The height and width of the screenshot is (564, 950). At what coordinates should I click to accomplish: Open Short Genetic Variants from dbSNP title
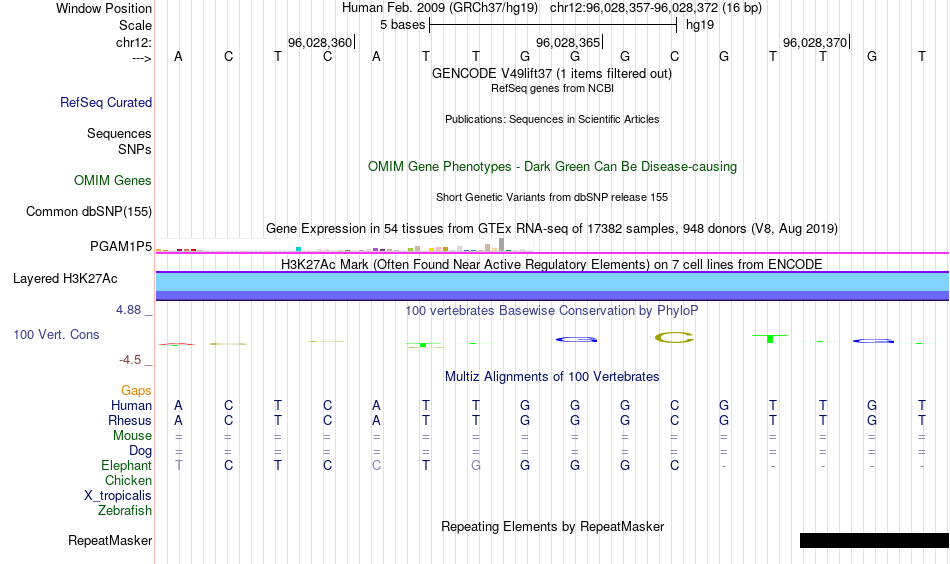pos(552,197)
